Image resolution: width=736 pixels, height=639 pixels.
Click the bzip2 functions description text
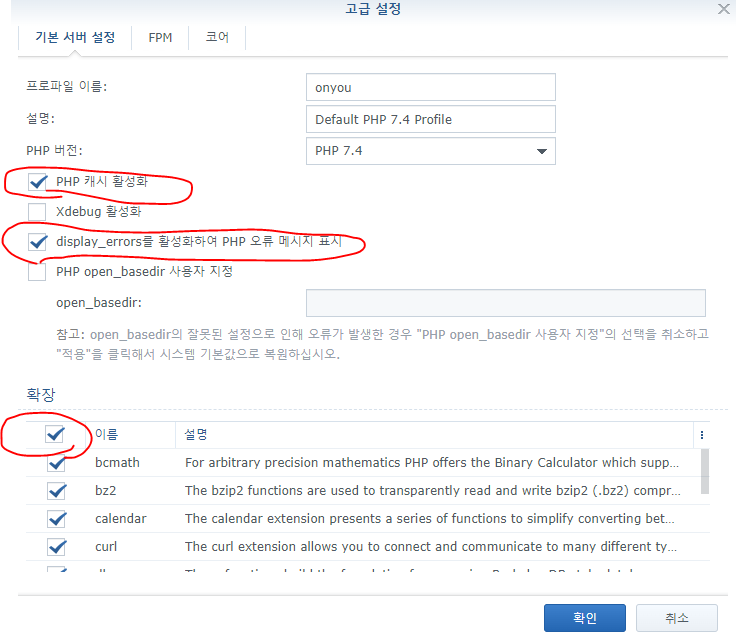(433, 491)
